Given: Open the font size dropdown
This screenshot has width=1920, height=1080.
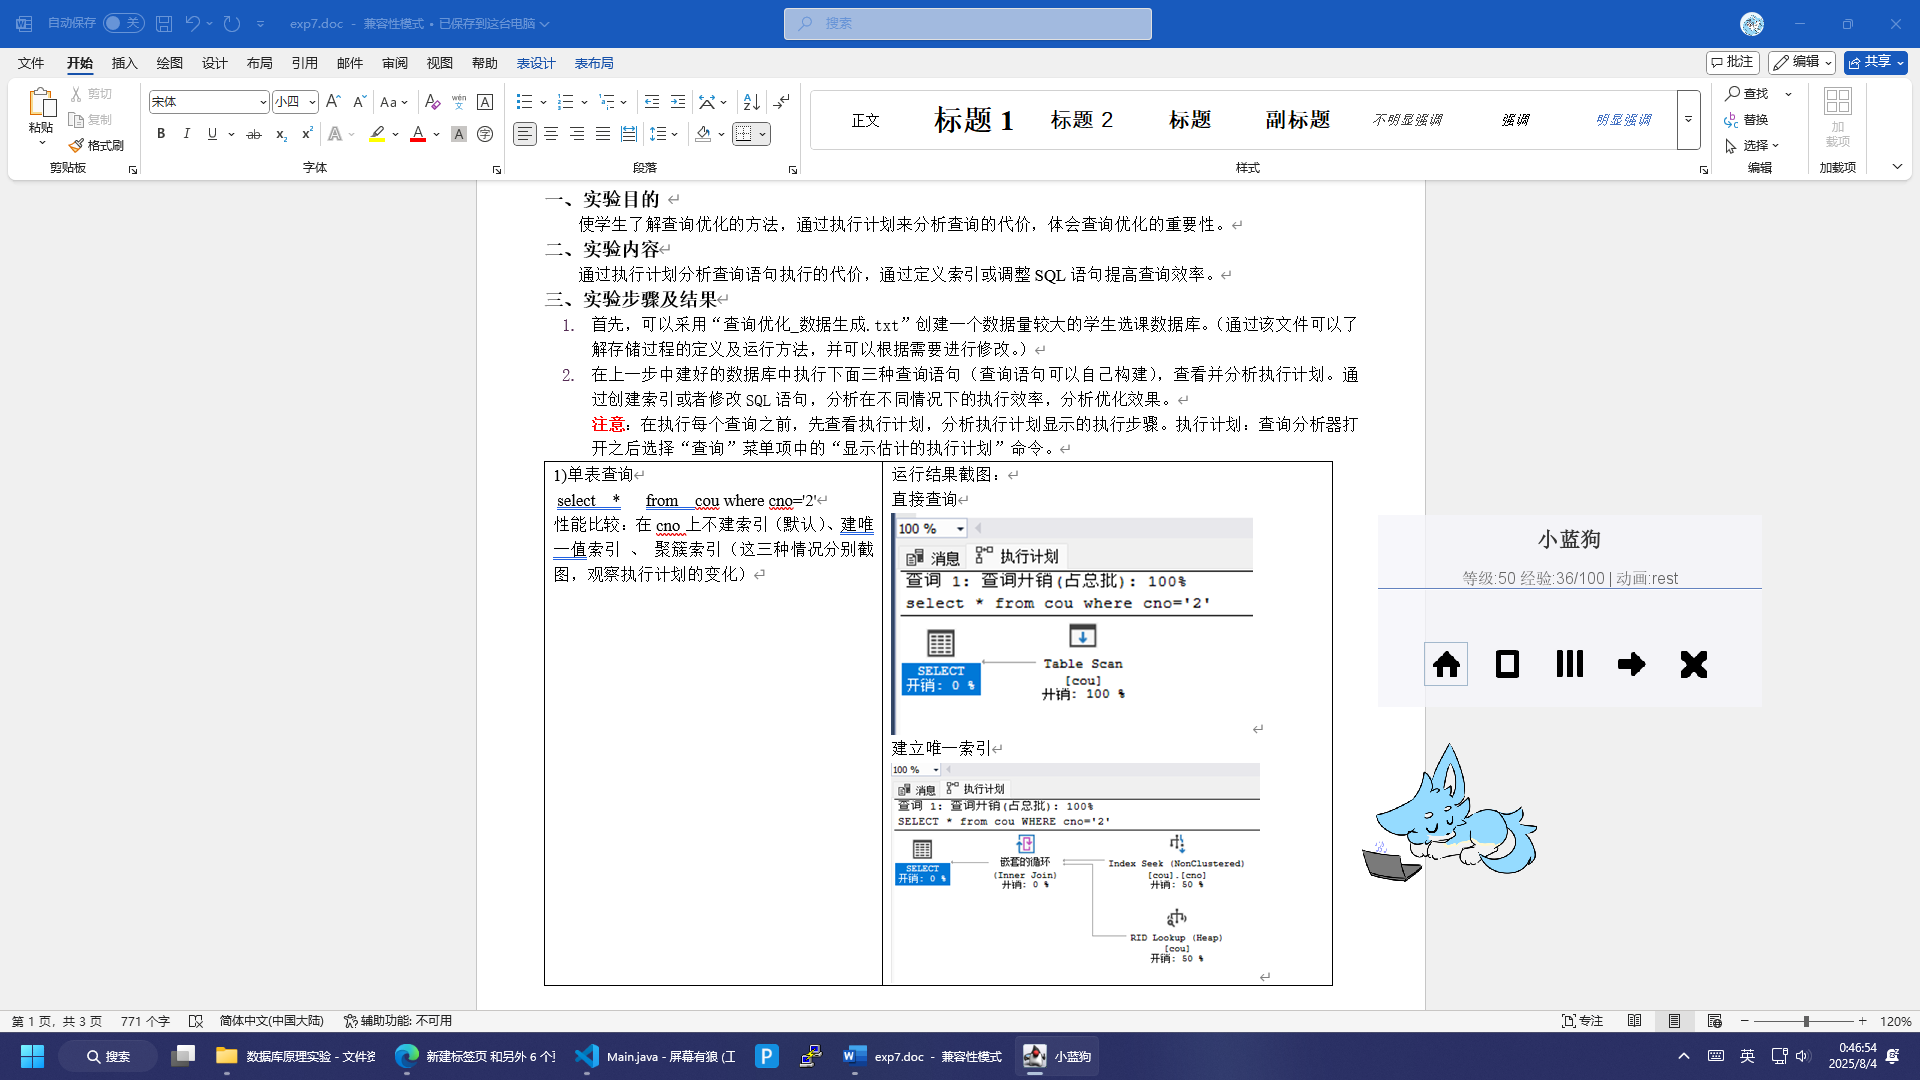Looking at the screenshot, I should [x=312, y=102].
